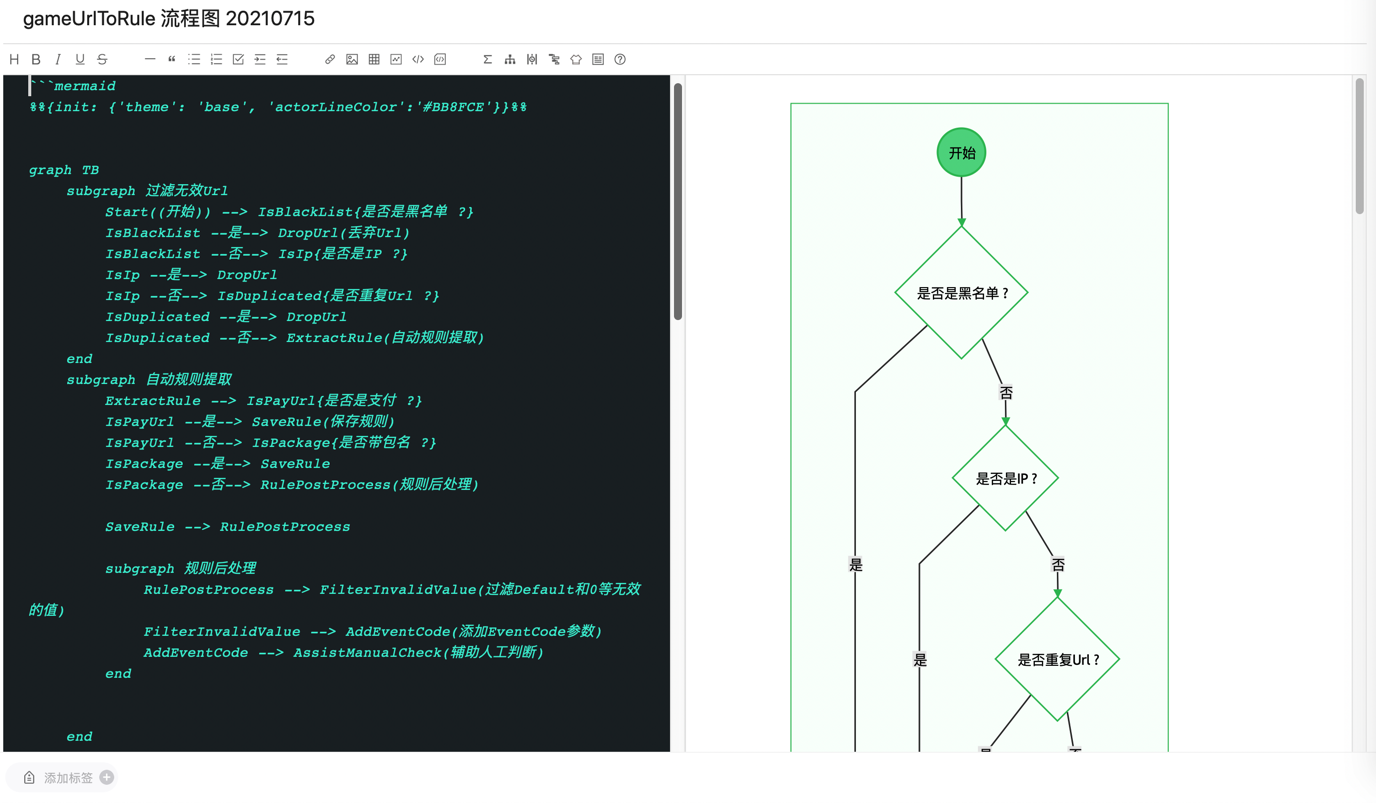
Task: Open the help question mark icon
Action: point(620,60)
